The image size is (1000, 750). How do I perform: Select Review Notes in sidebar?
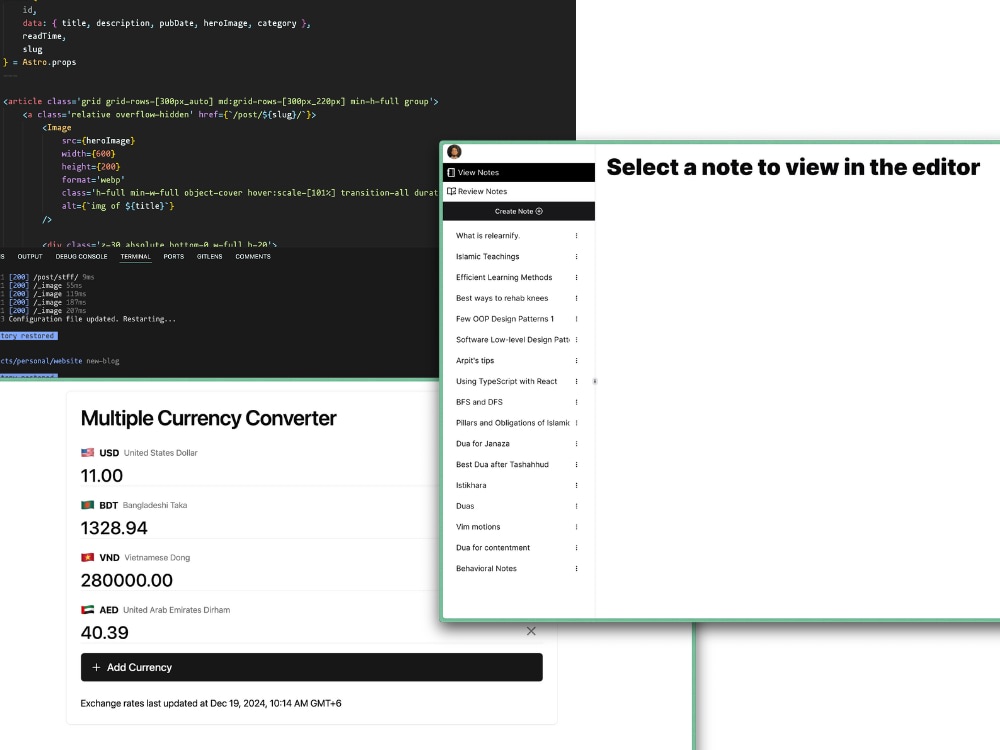(518, 191)
